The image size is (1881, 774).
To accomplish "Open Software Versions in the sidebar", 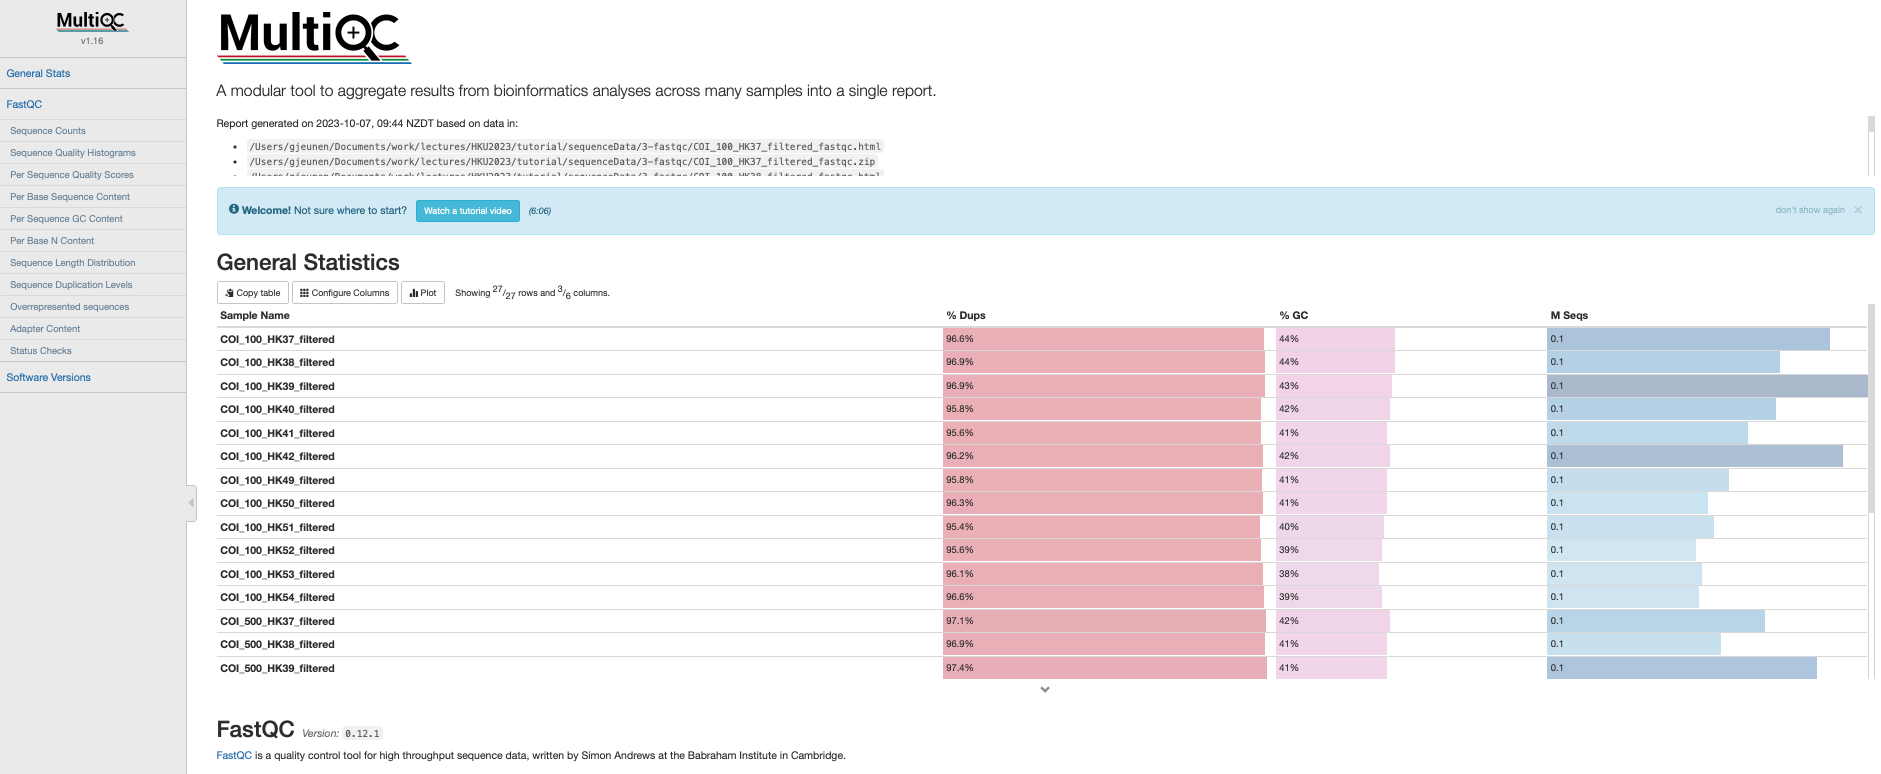I will coord(48,377).
